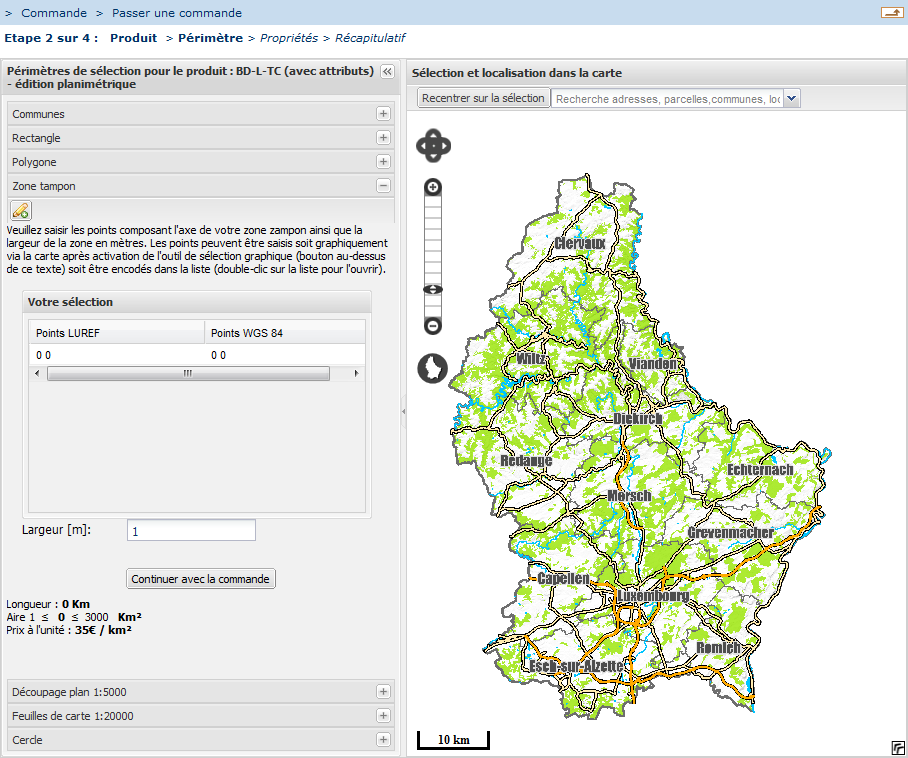Click Recentrer sur la sélection button
The width and height of the screenshot is (908, 758).
coord(483,98)
